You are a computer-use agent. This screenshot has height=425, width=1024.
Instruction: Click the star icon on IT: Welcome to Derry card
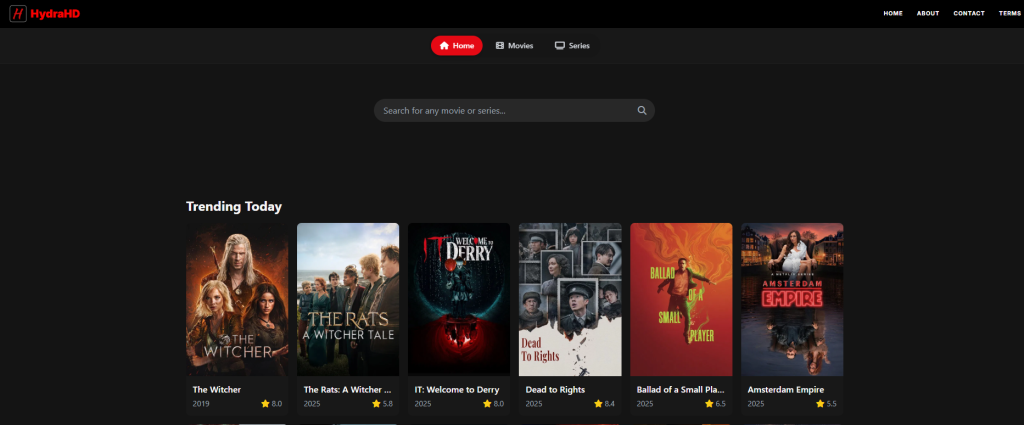pyautogui.click(x=487, y=404)
